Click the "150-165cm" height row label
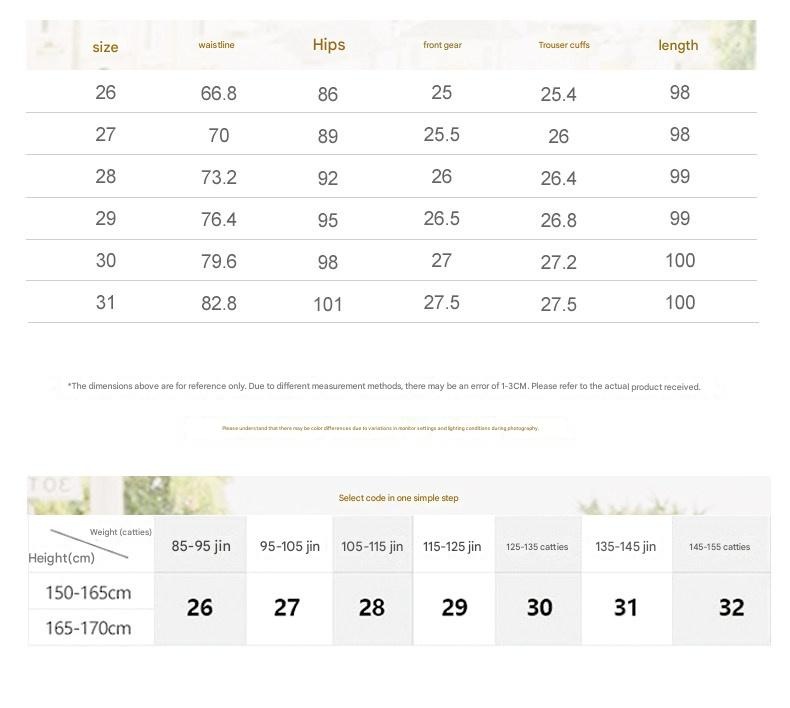Viewport: 790px width, 708px height. [88, 593]
